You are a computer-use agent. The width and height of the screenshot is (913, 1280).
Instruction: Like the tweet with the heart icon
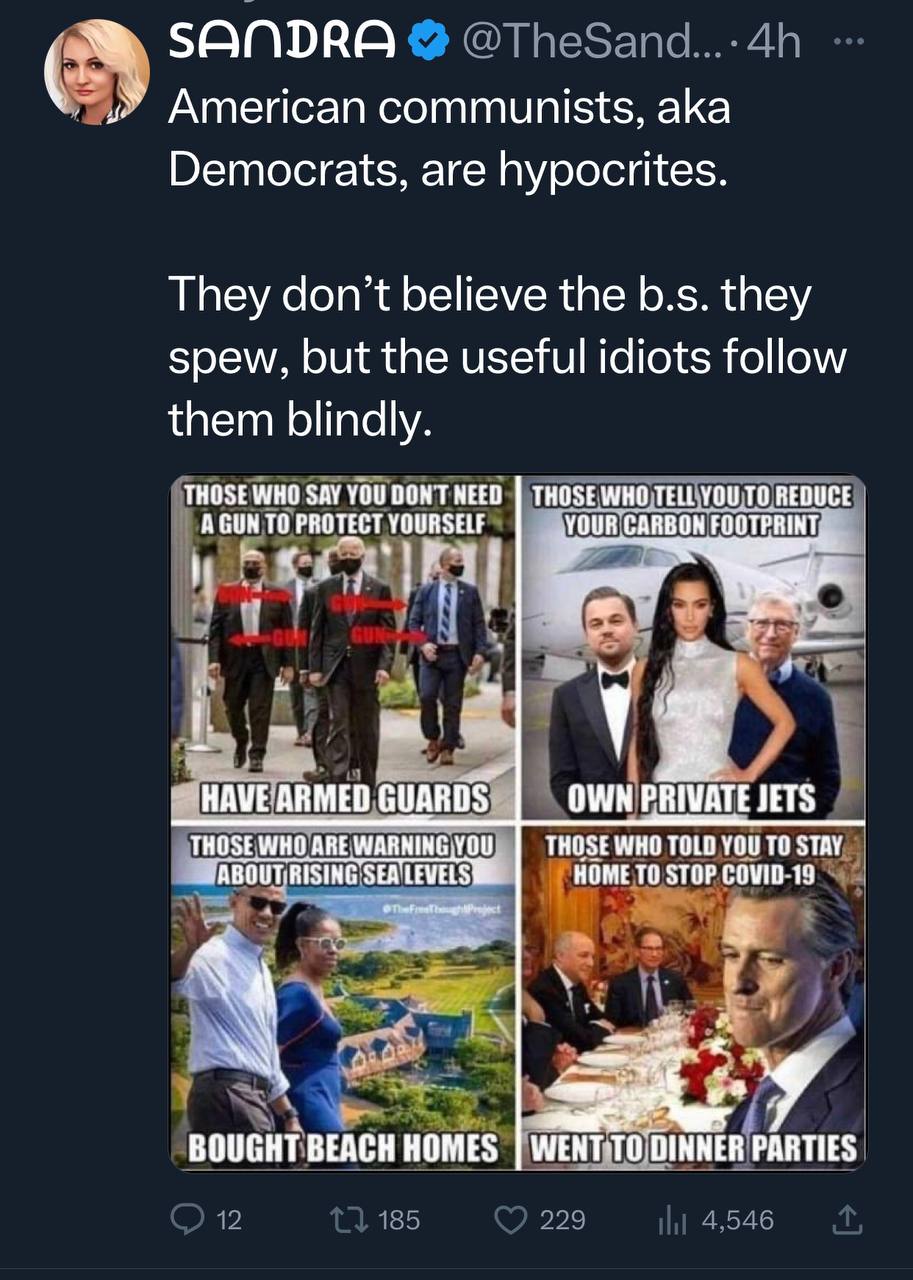click(512, 1220)
